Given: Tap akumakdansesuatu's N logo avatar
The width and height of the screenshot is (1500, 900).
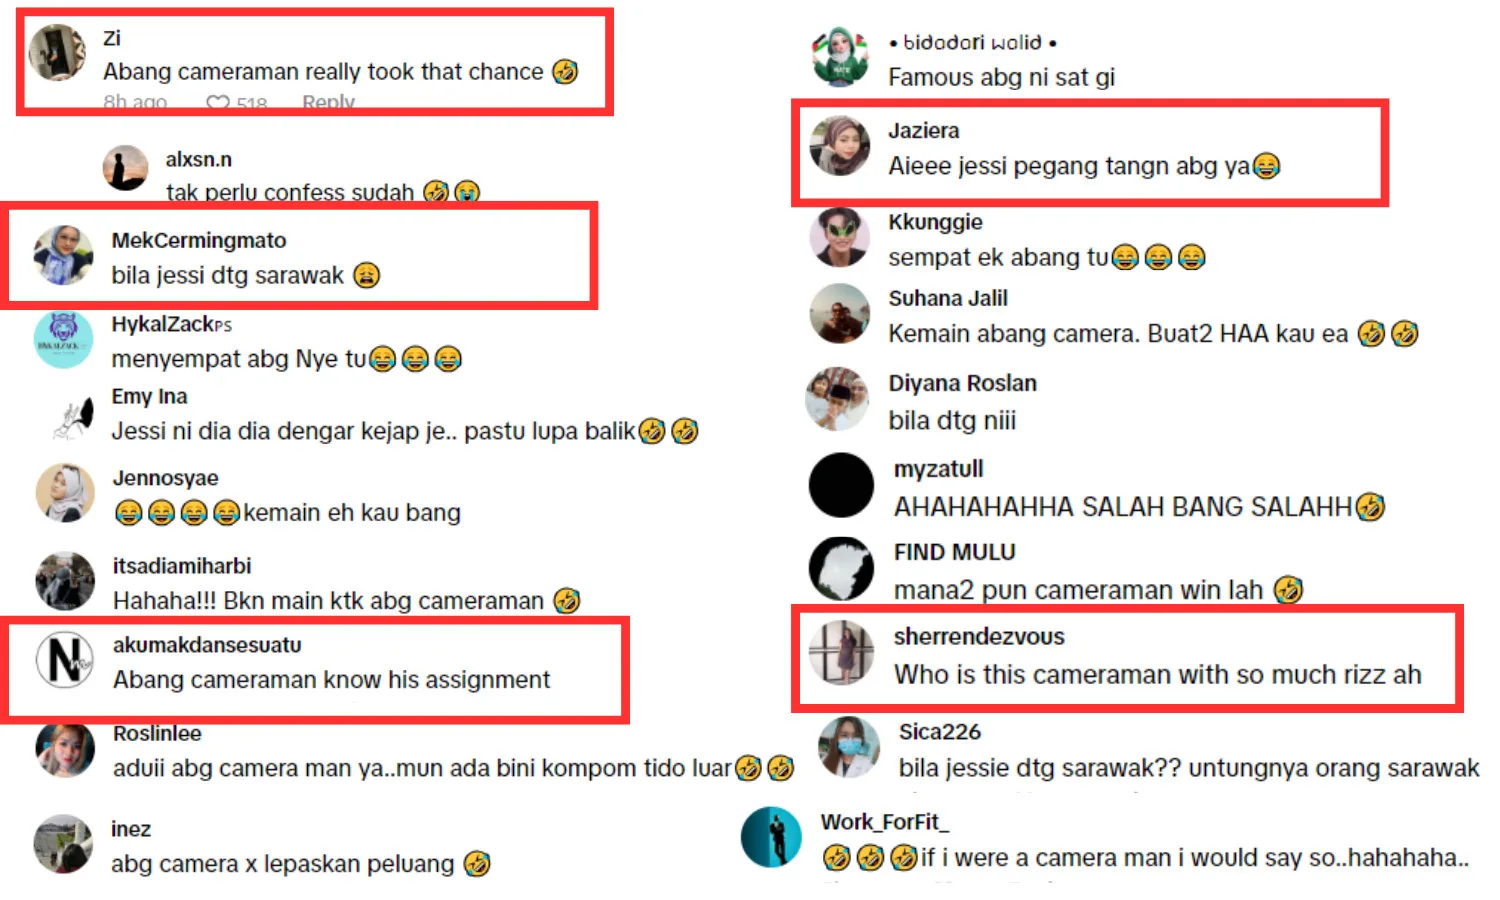Looking at the screenshot, I should (x=65, y=661).
